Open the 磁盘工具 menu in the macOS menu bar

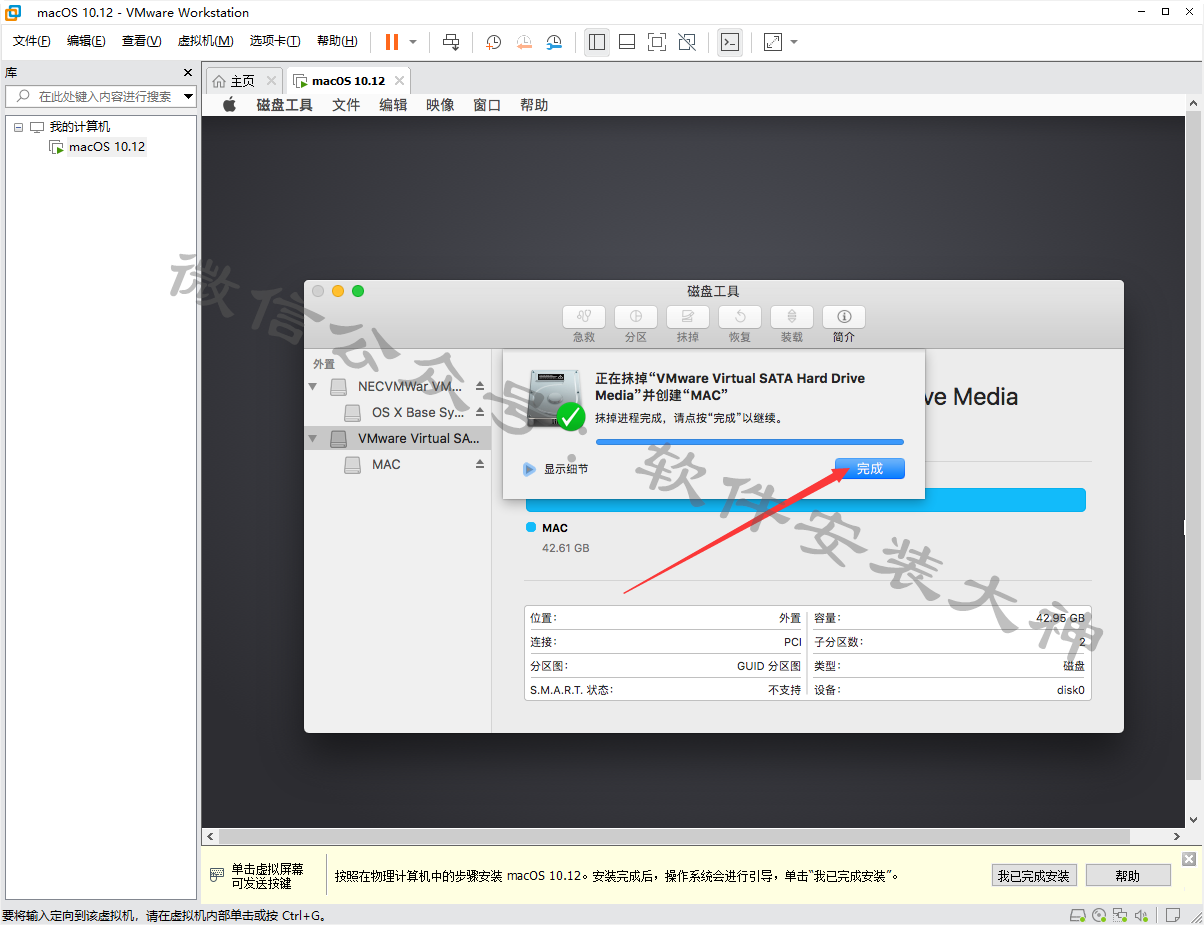point(285,105)
